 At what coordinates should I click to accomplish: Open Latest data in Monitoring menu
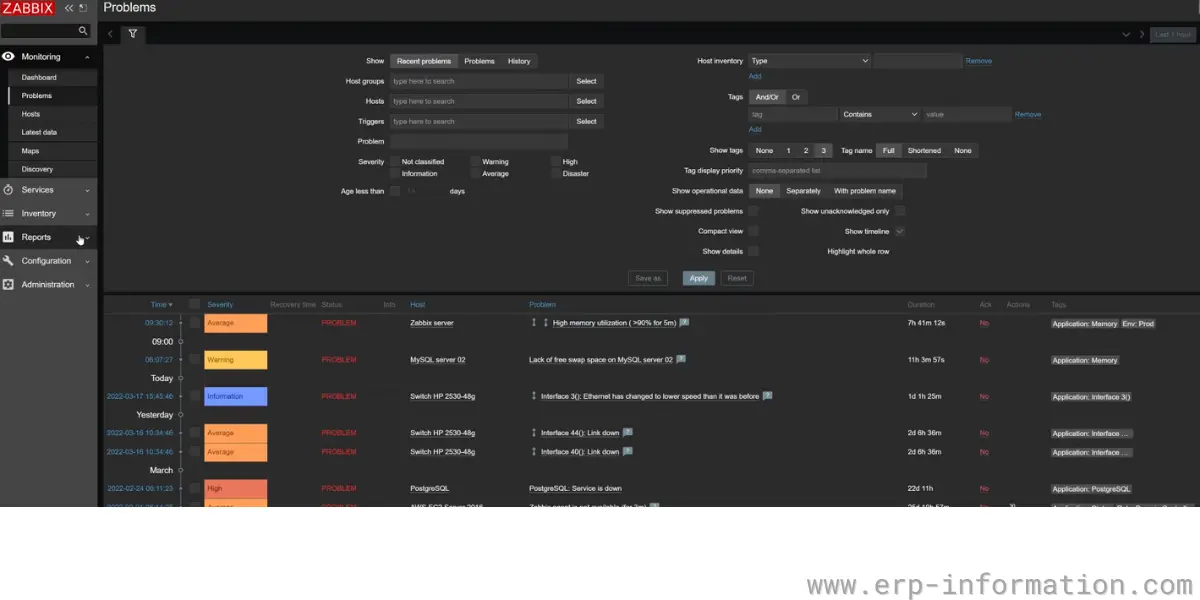[39, 132]
